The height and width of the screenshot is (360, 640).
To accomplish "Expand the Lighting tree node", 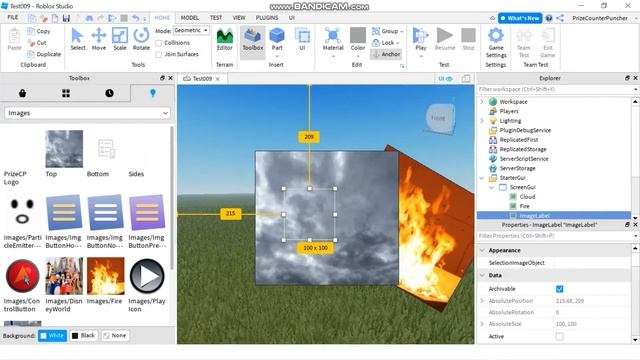I will click(x=482, y=121).
